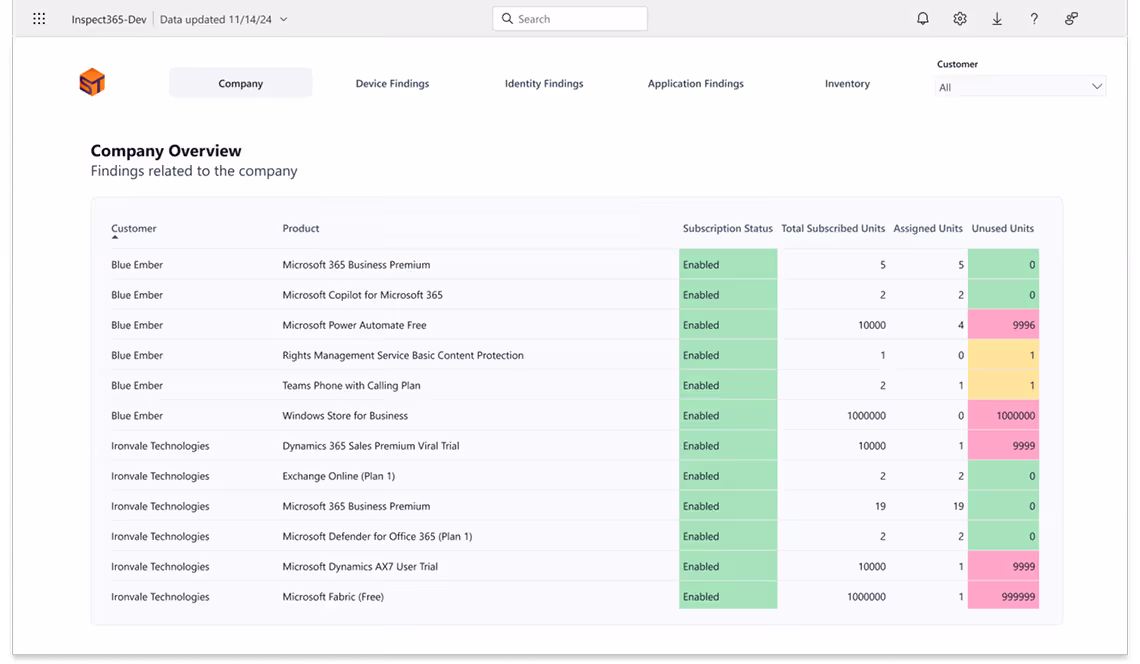
Task: Click the share/feedback icon in top bar
Action: [1071, 19]
